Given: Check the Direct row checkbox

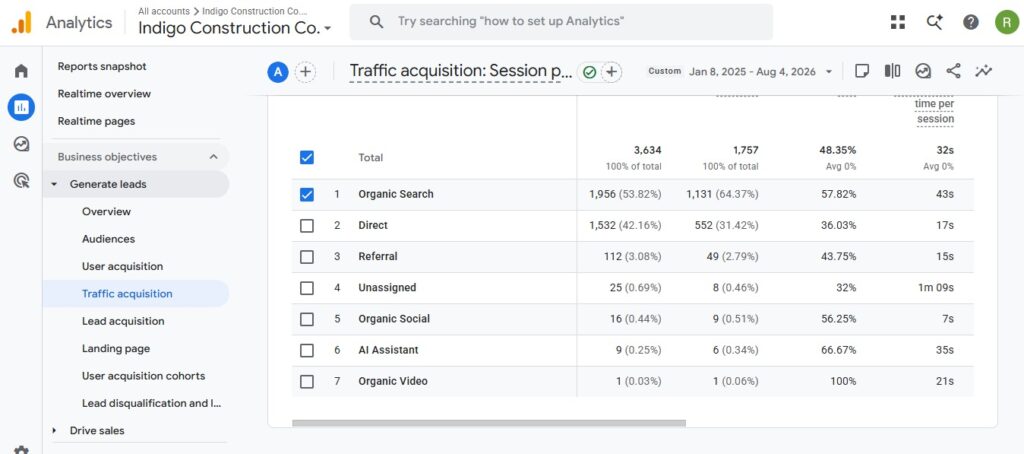Looking at the screenshot, I should click(x=306, y=225).
